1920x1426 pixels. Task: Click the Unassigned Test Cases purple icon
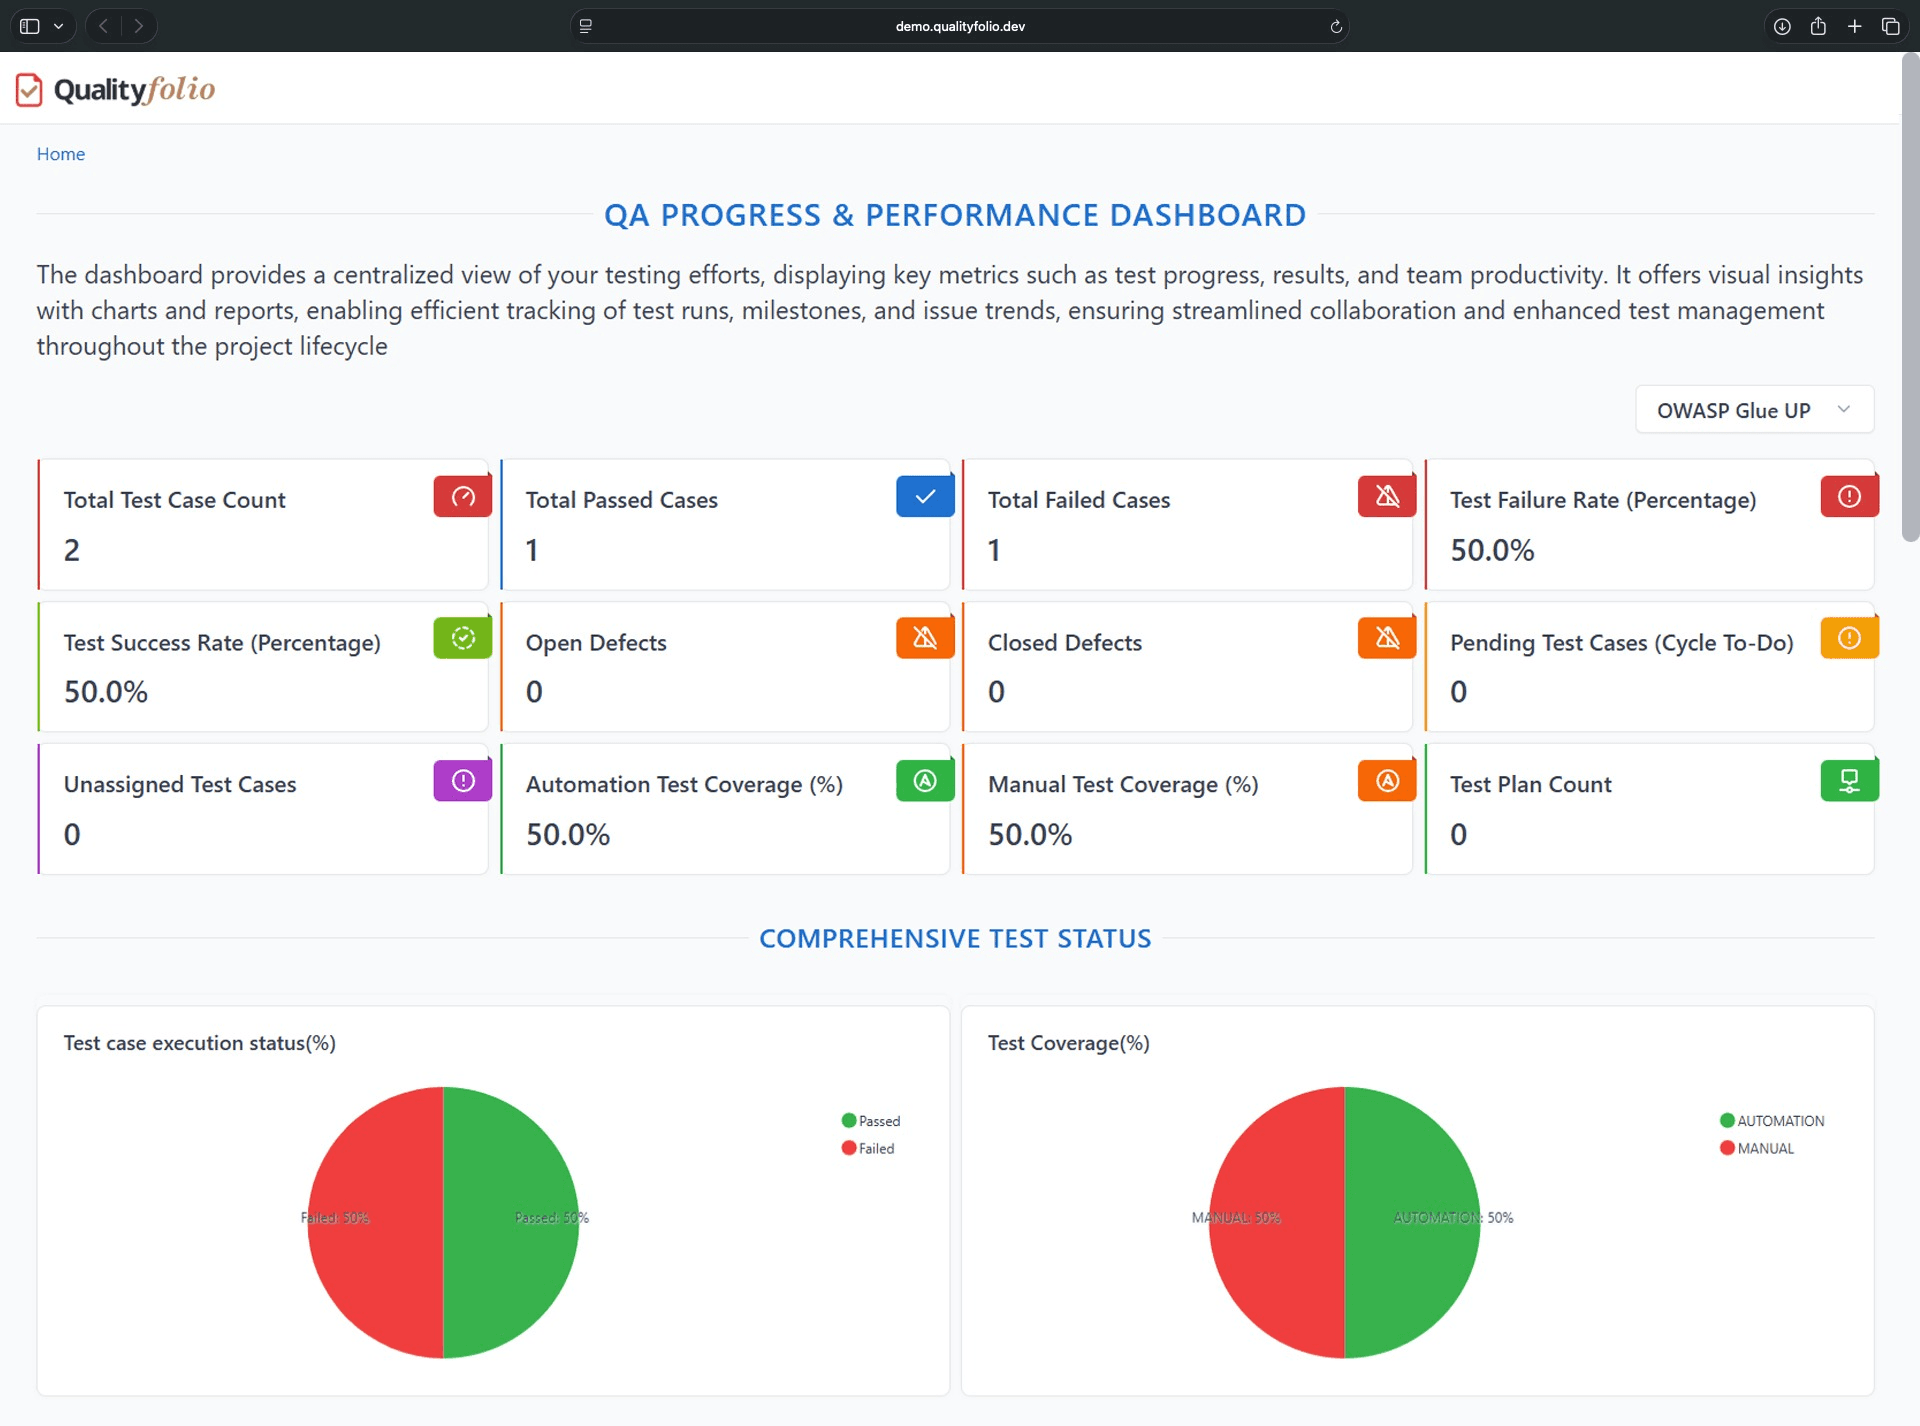pos(462,781)
